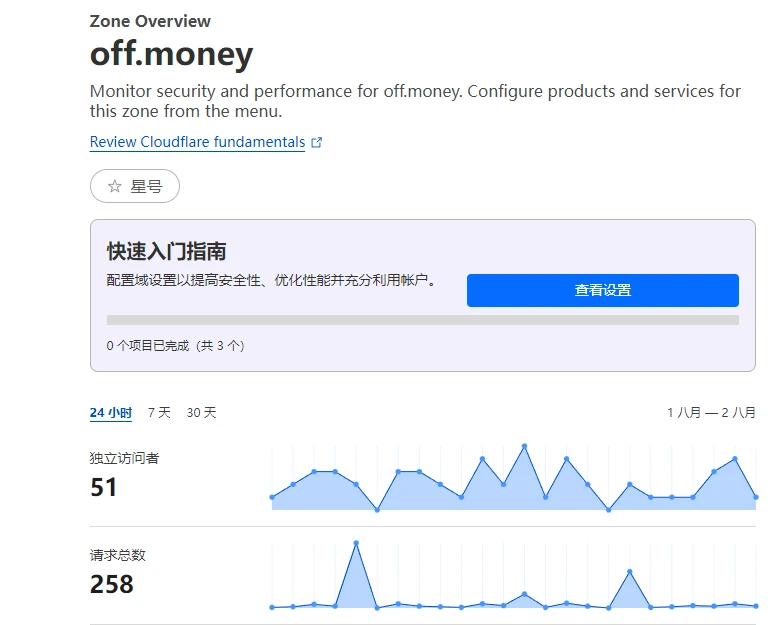Click the 独立访问者 metric label
This screenshot has height=625, width=782.
tap(124, 459)
